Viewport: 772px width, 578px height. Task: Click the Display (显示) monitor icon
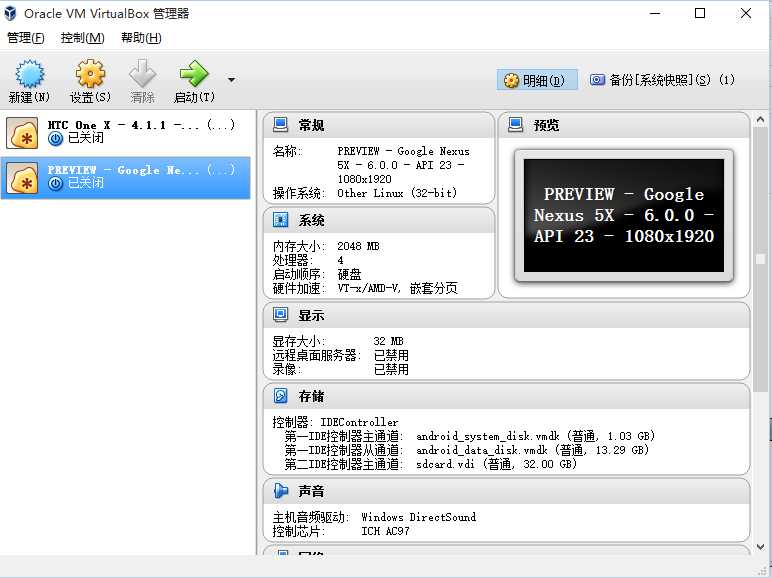coord(280,315)
